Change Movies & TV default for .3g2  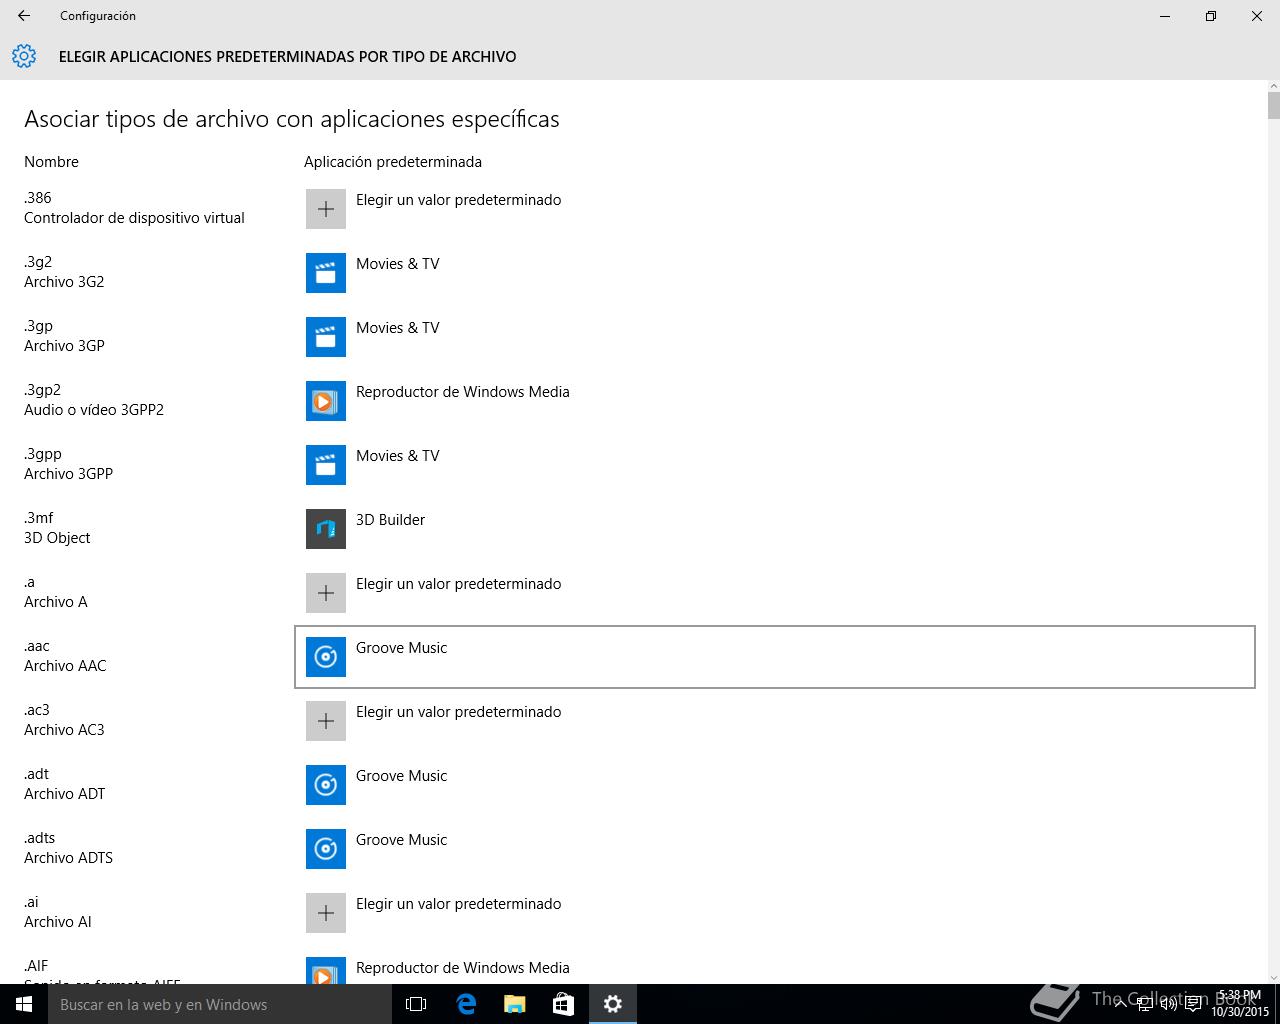coord(775,273)
